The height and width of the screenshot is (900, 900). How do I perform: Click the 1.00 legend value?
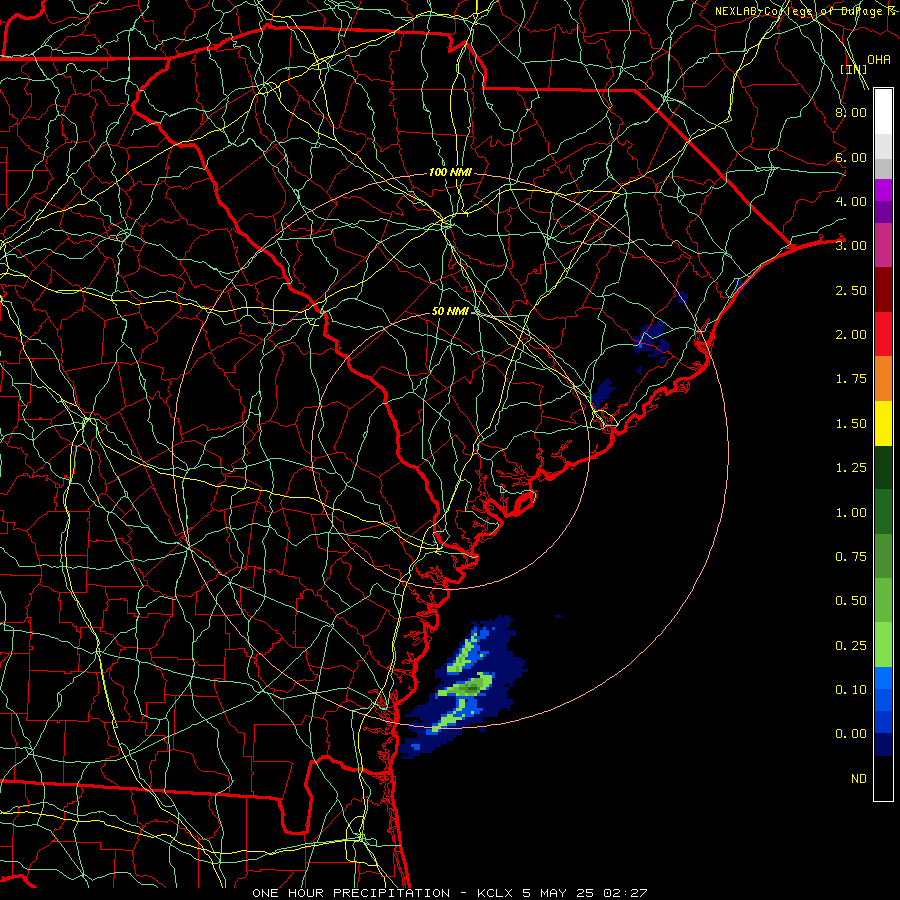point(851,513)
